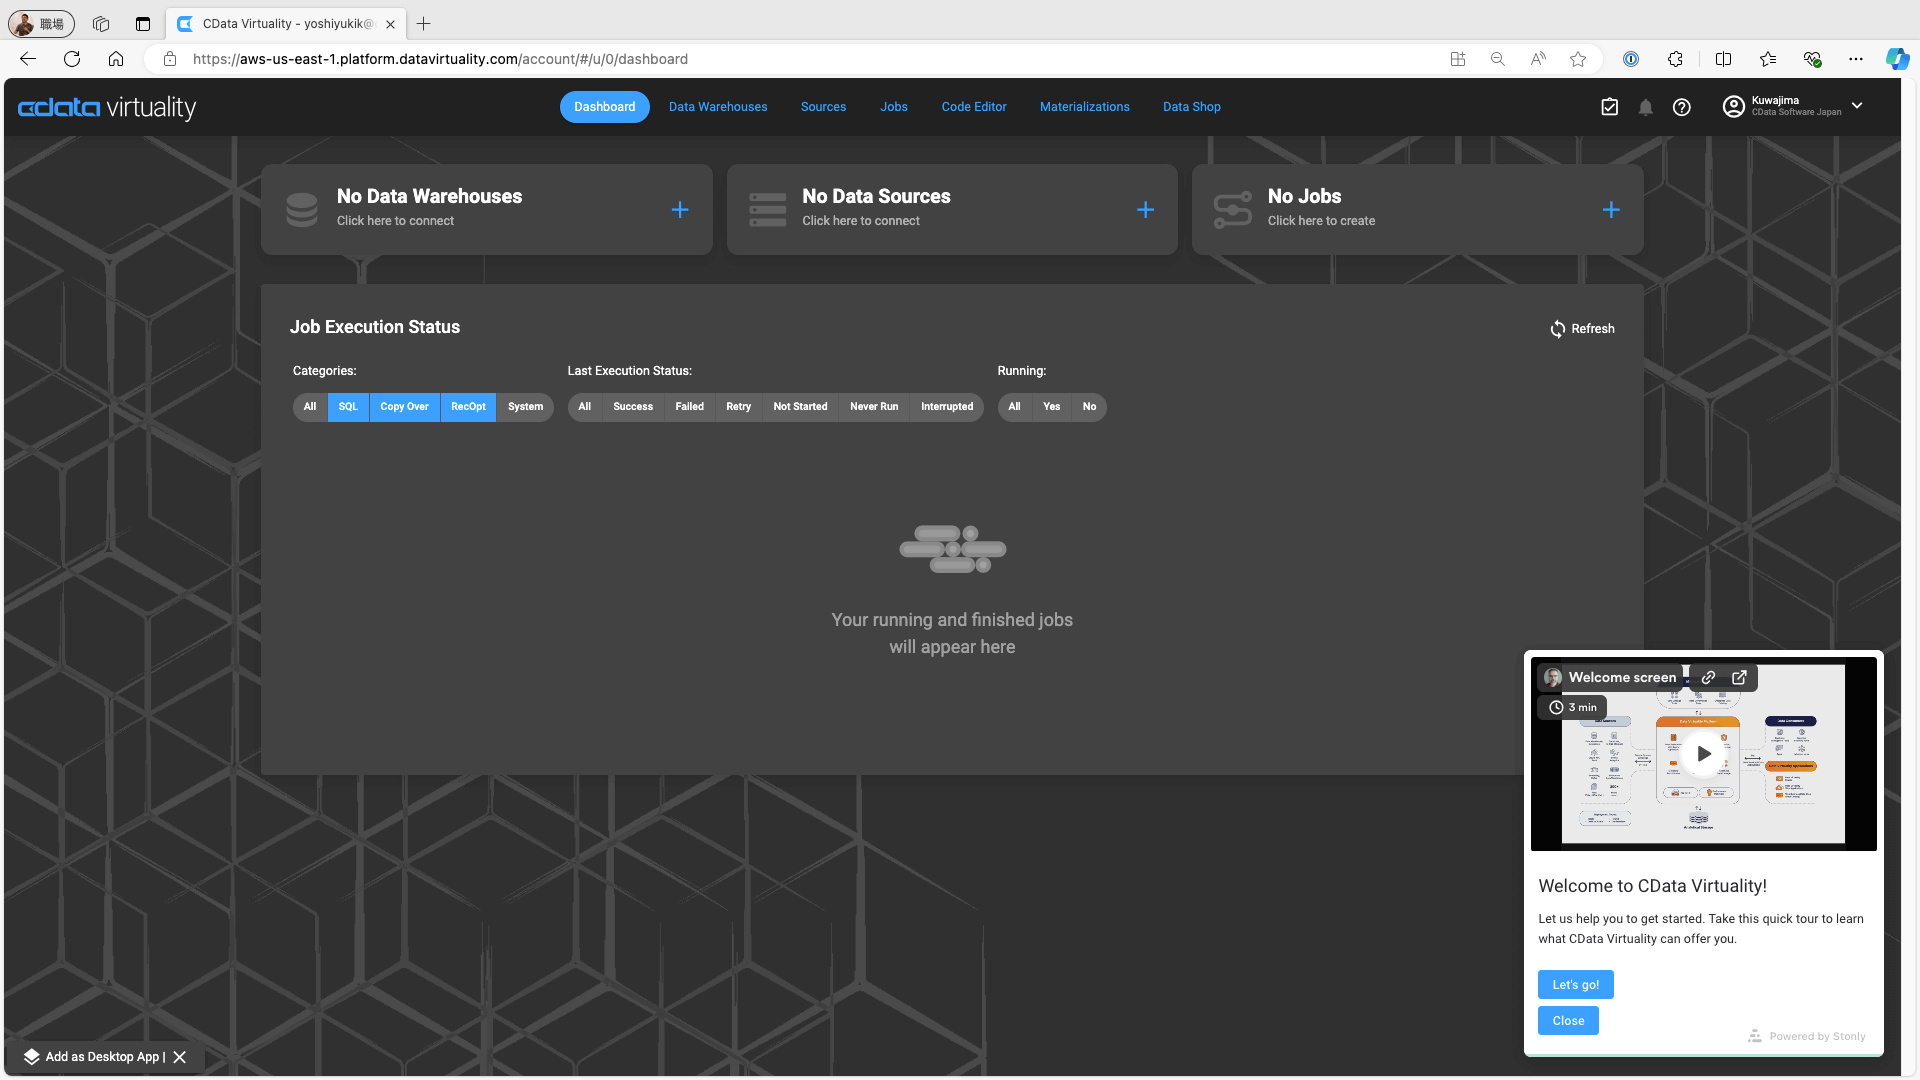1920x1080 pixels.
Task: Open browser settings and more menu
Action: click(x=1856, y=59)
